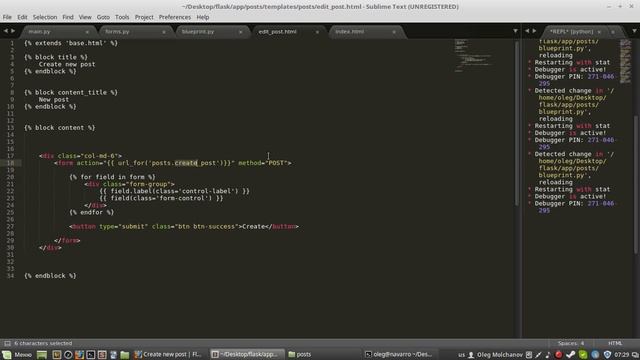Viewport: 640px width, 360px height.
Task: Click right tab-scroll arrow in left pane
Action: tap(13, 31)
